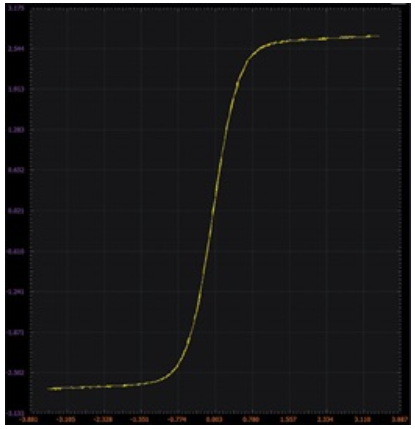415x429 pixels.
Task: Select the 0.780 X-axis tick label
Action: 253,419
